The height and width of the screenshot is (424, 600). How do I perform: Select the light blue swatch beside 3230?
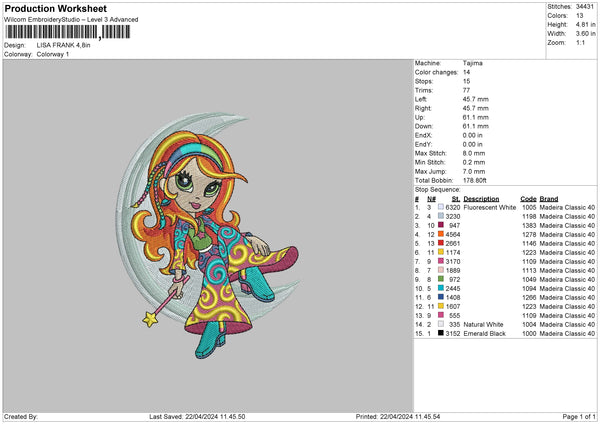coord(441,216)
